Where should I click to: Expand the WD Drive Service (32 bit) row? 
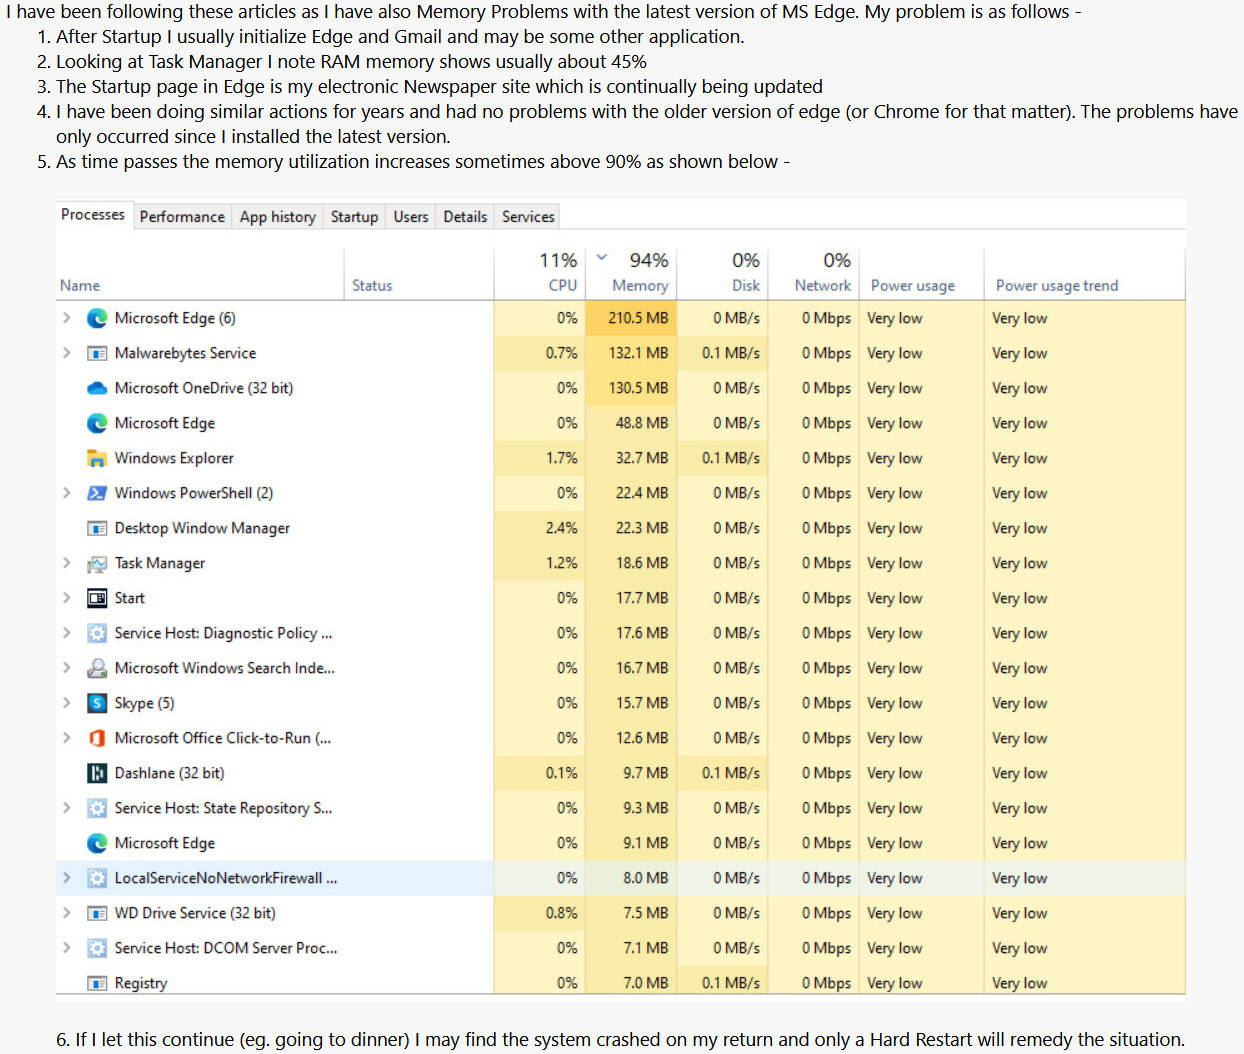coord(67,913)
